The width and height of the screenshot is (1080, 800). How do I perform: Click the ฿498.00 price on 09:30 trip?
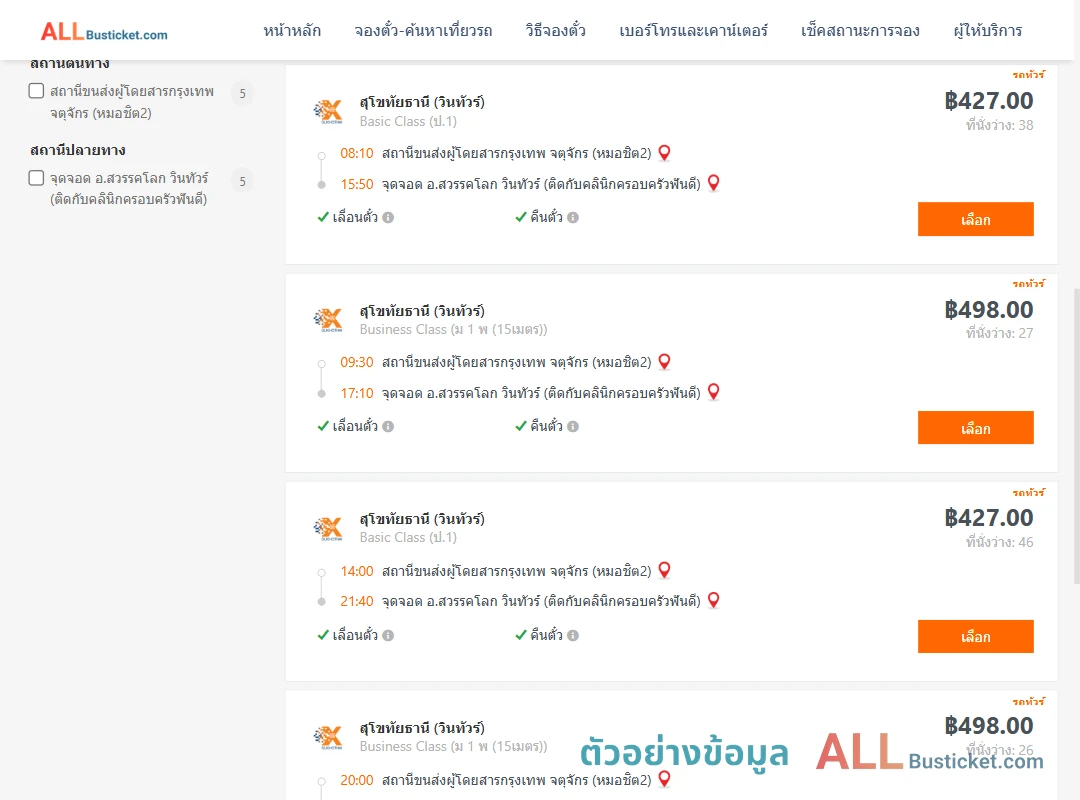tap(988, 310)
